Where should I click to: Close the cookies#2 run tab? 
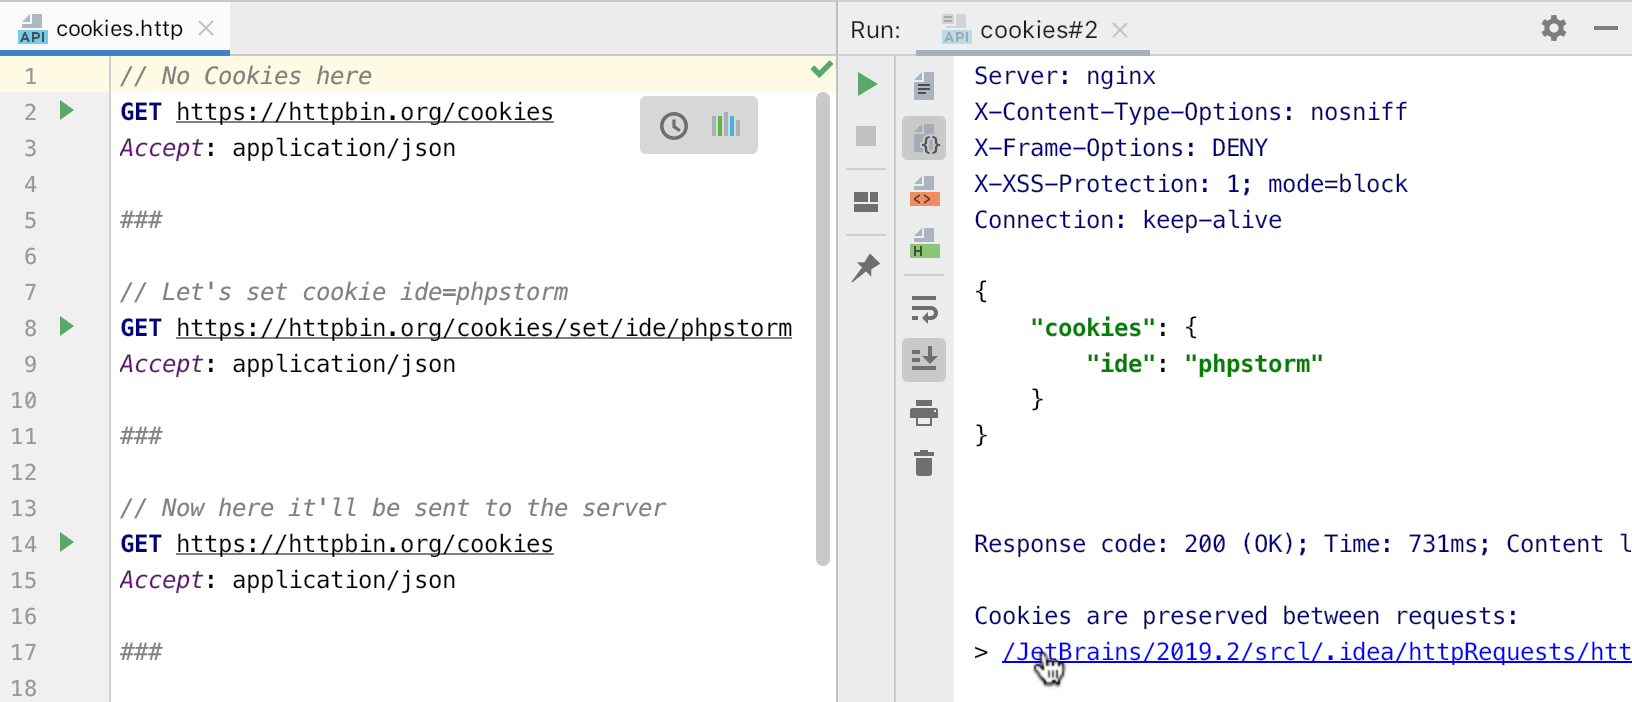1120,30
